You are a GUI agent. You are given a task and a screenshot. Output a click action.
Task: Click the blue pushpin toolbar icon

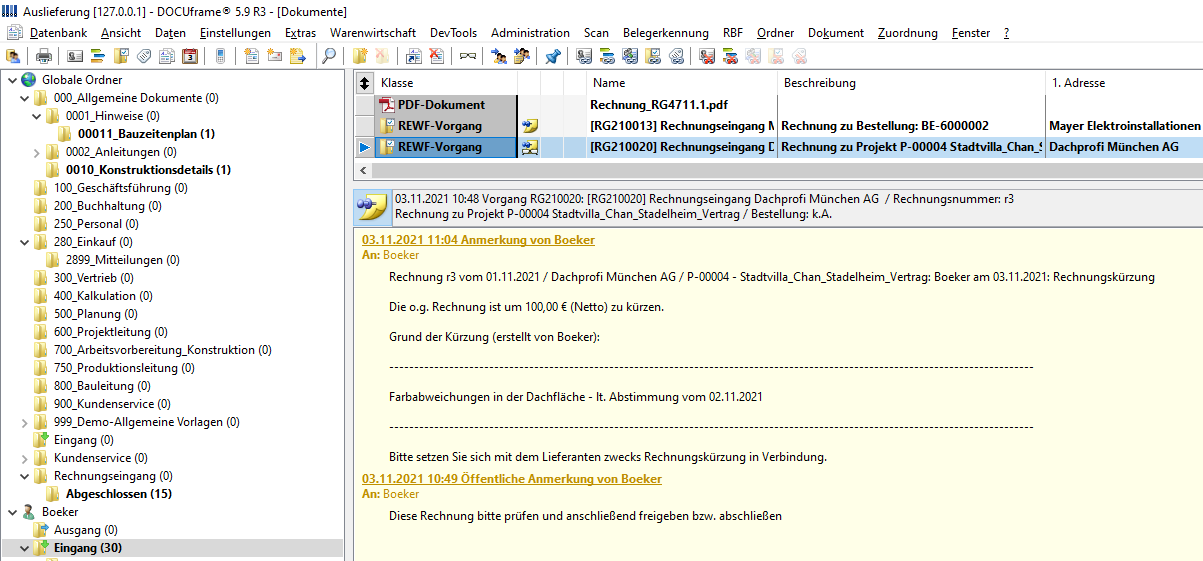[552, 56]
